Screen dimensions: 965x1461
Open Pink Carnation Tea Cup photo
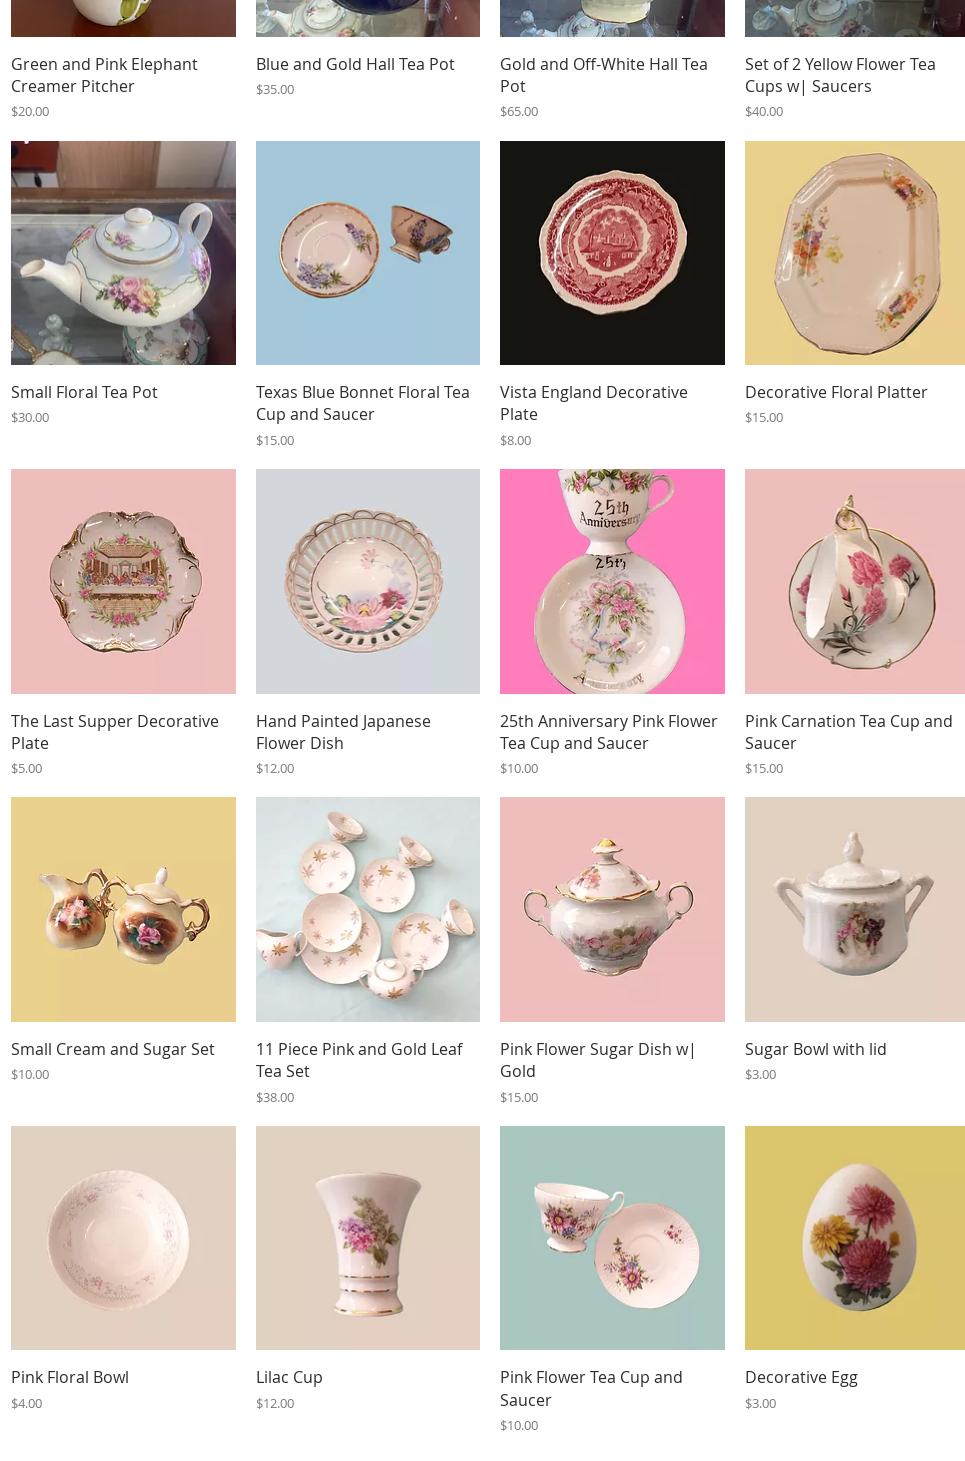855,581
